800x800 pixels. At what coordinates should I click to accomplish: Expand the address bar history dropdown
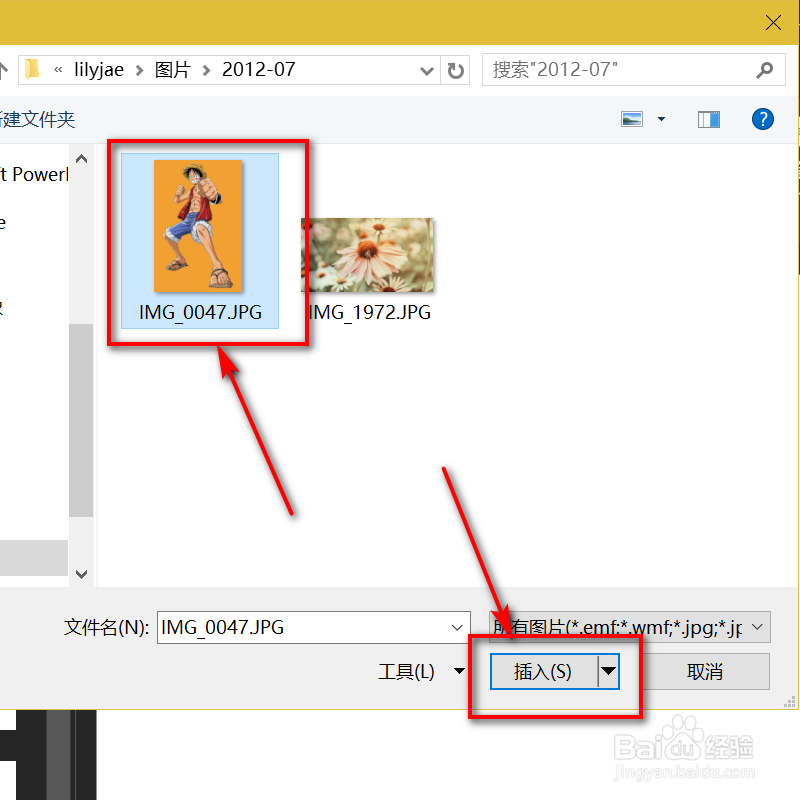(427, 70)
